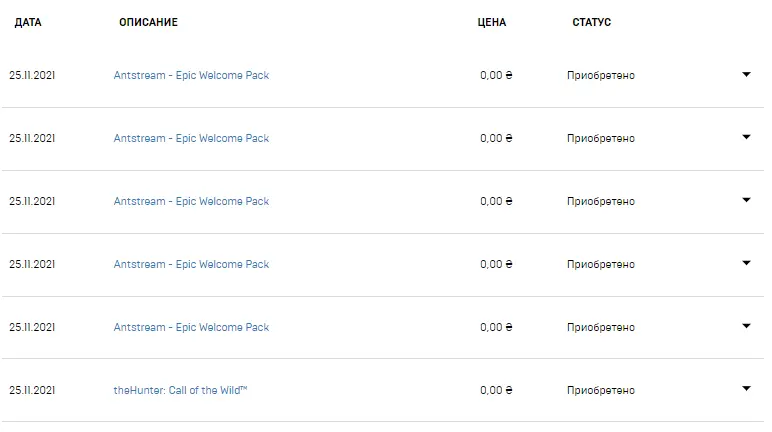Screen dimensions: 772x432
Task: Click the ЦЕНА column header
Action: tap(491, 22)
